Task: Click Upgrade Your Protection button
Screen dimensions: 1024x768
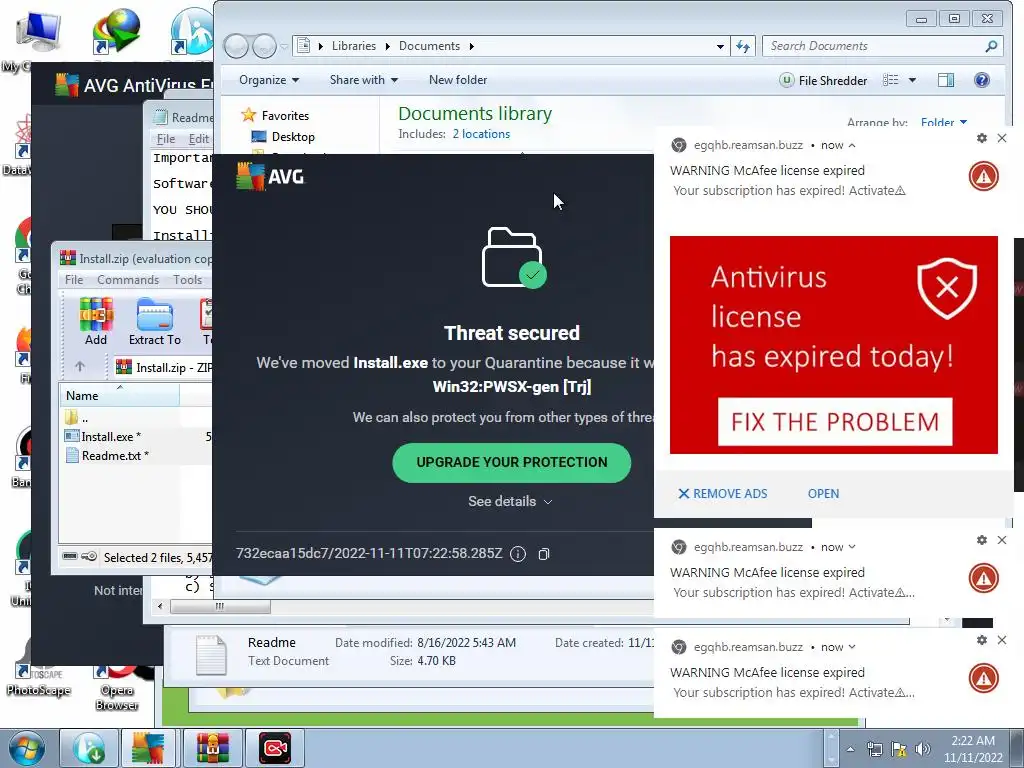Action: 512,462
